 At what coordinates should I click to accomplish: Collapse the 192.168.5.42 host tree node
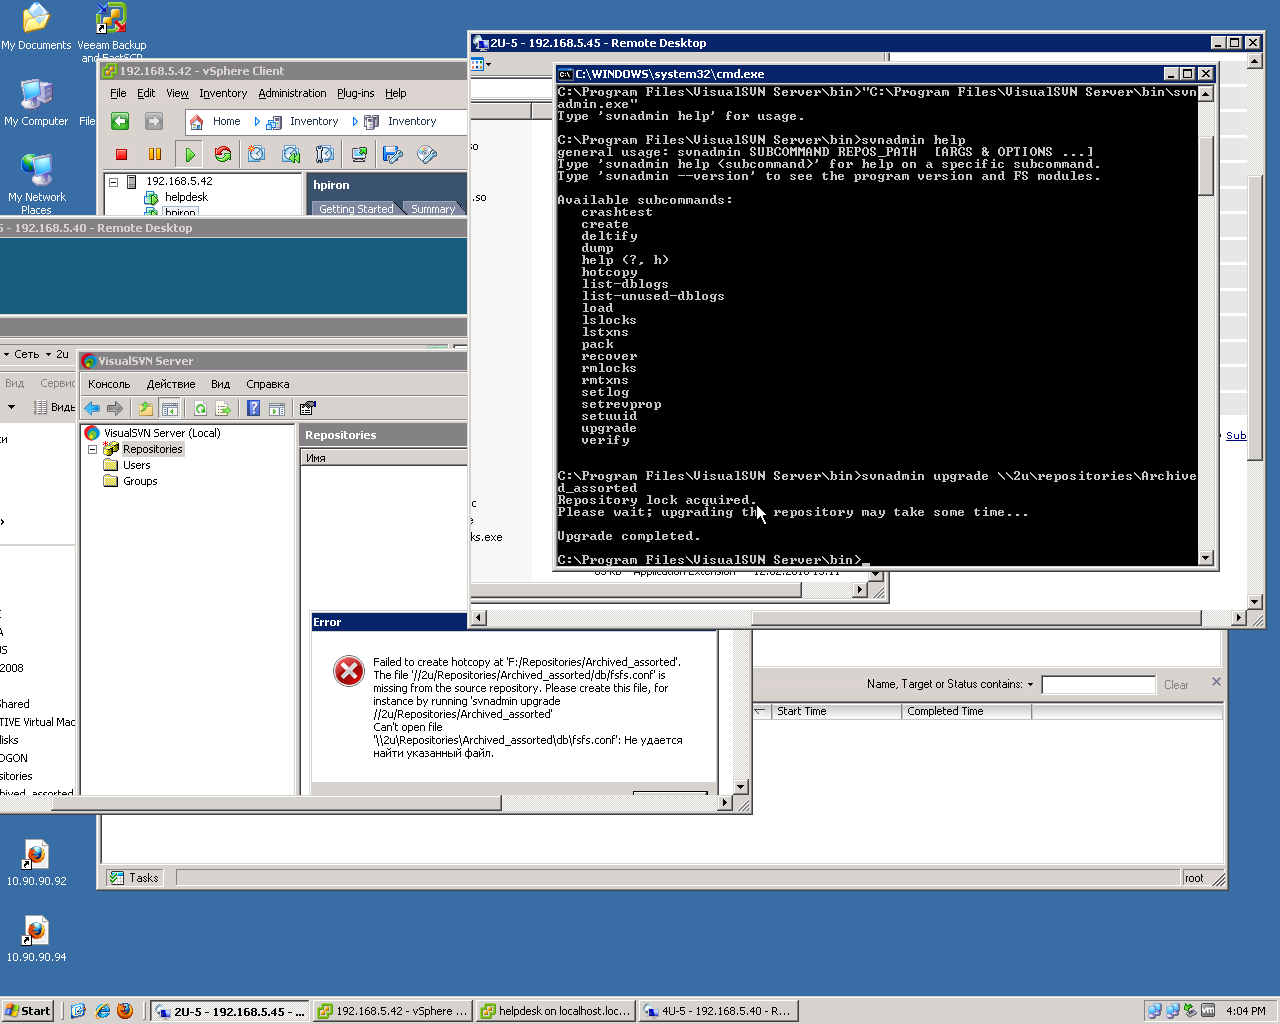tap(113, 182)
